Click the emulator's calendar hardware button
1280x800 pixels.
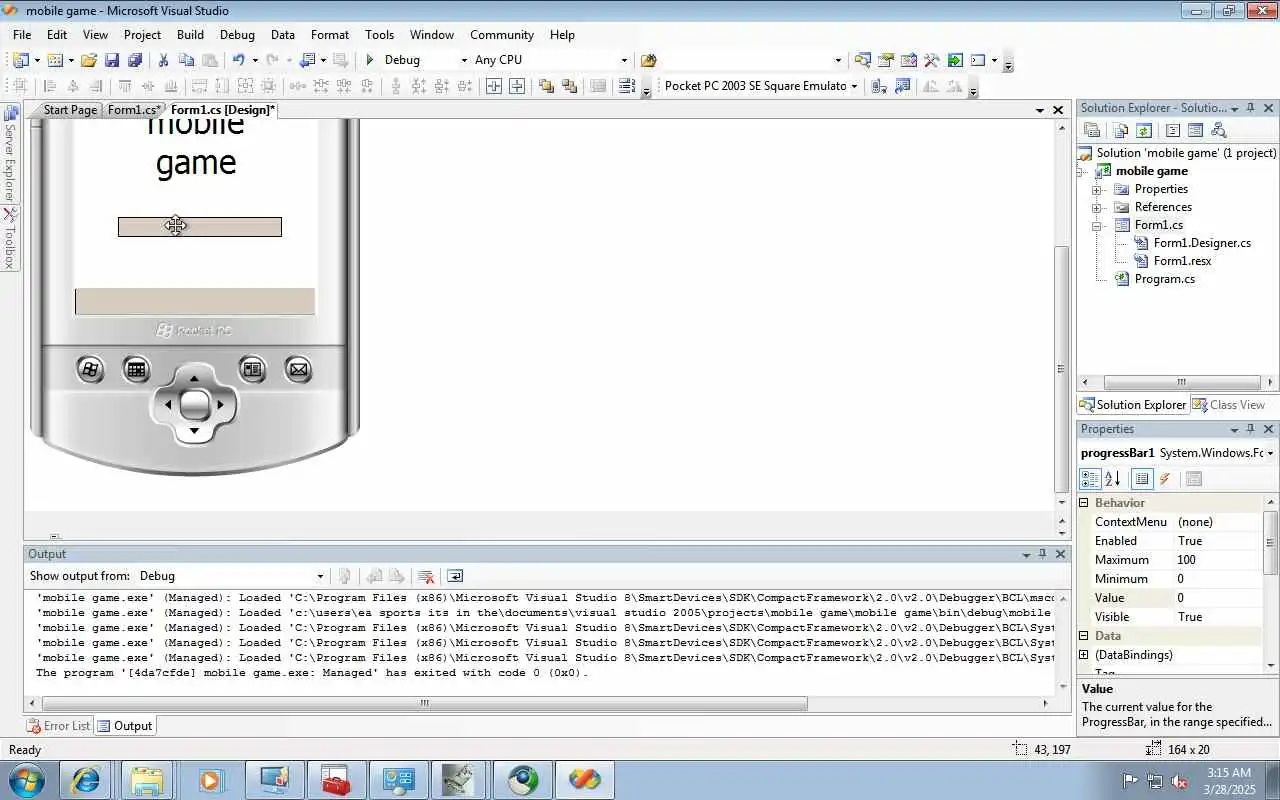coord(137,370)
